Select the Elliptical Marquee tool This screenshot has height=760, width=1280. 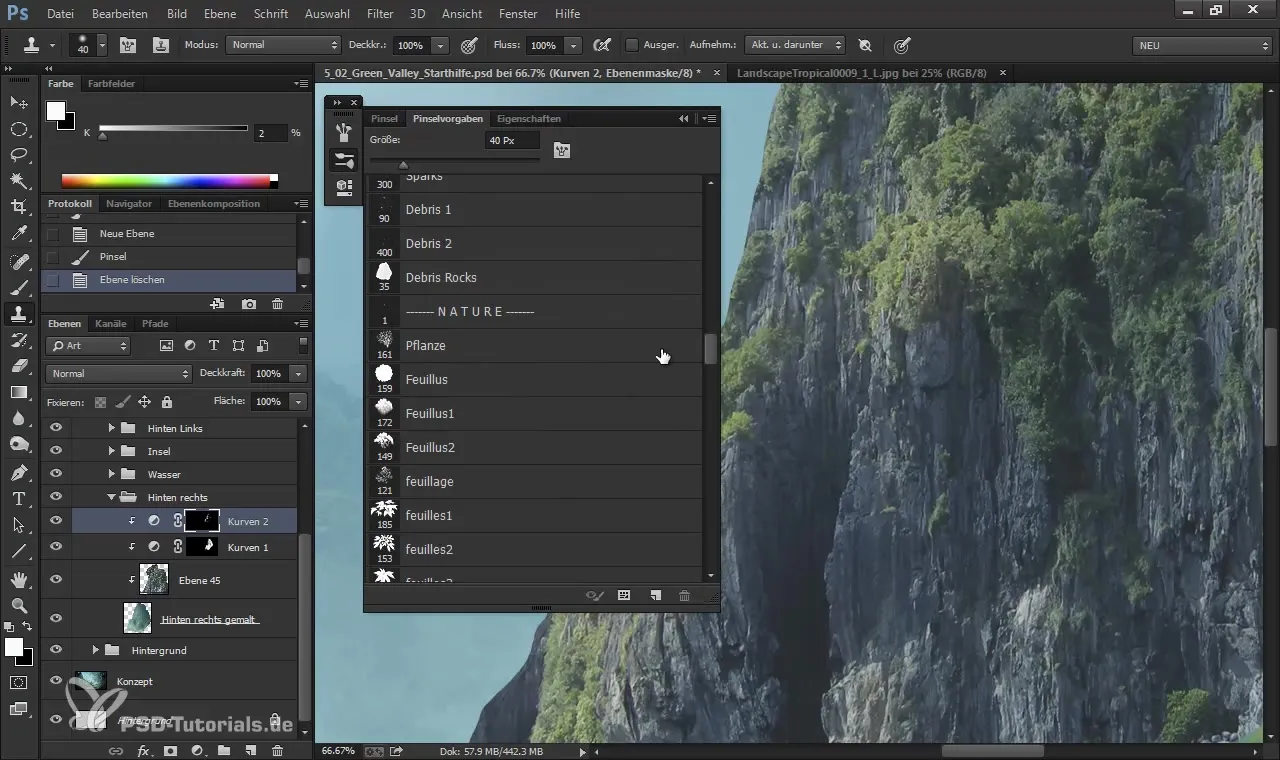19,128
